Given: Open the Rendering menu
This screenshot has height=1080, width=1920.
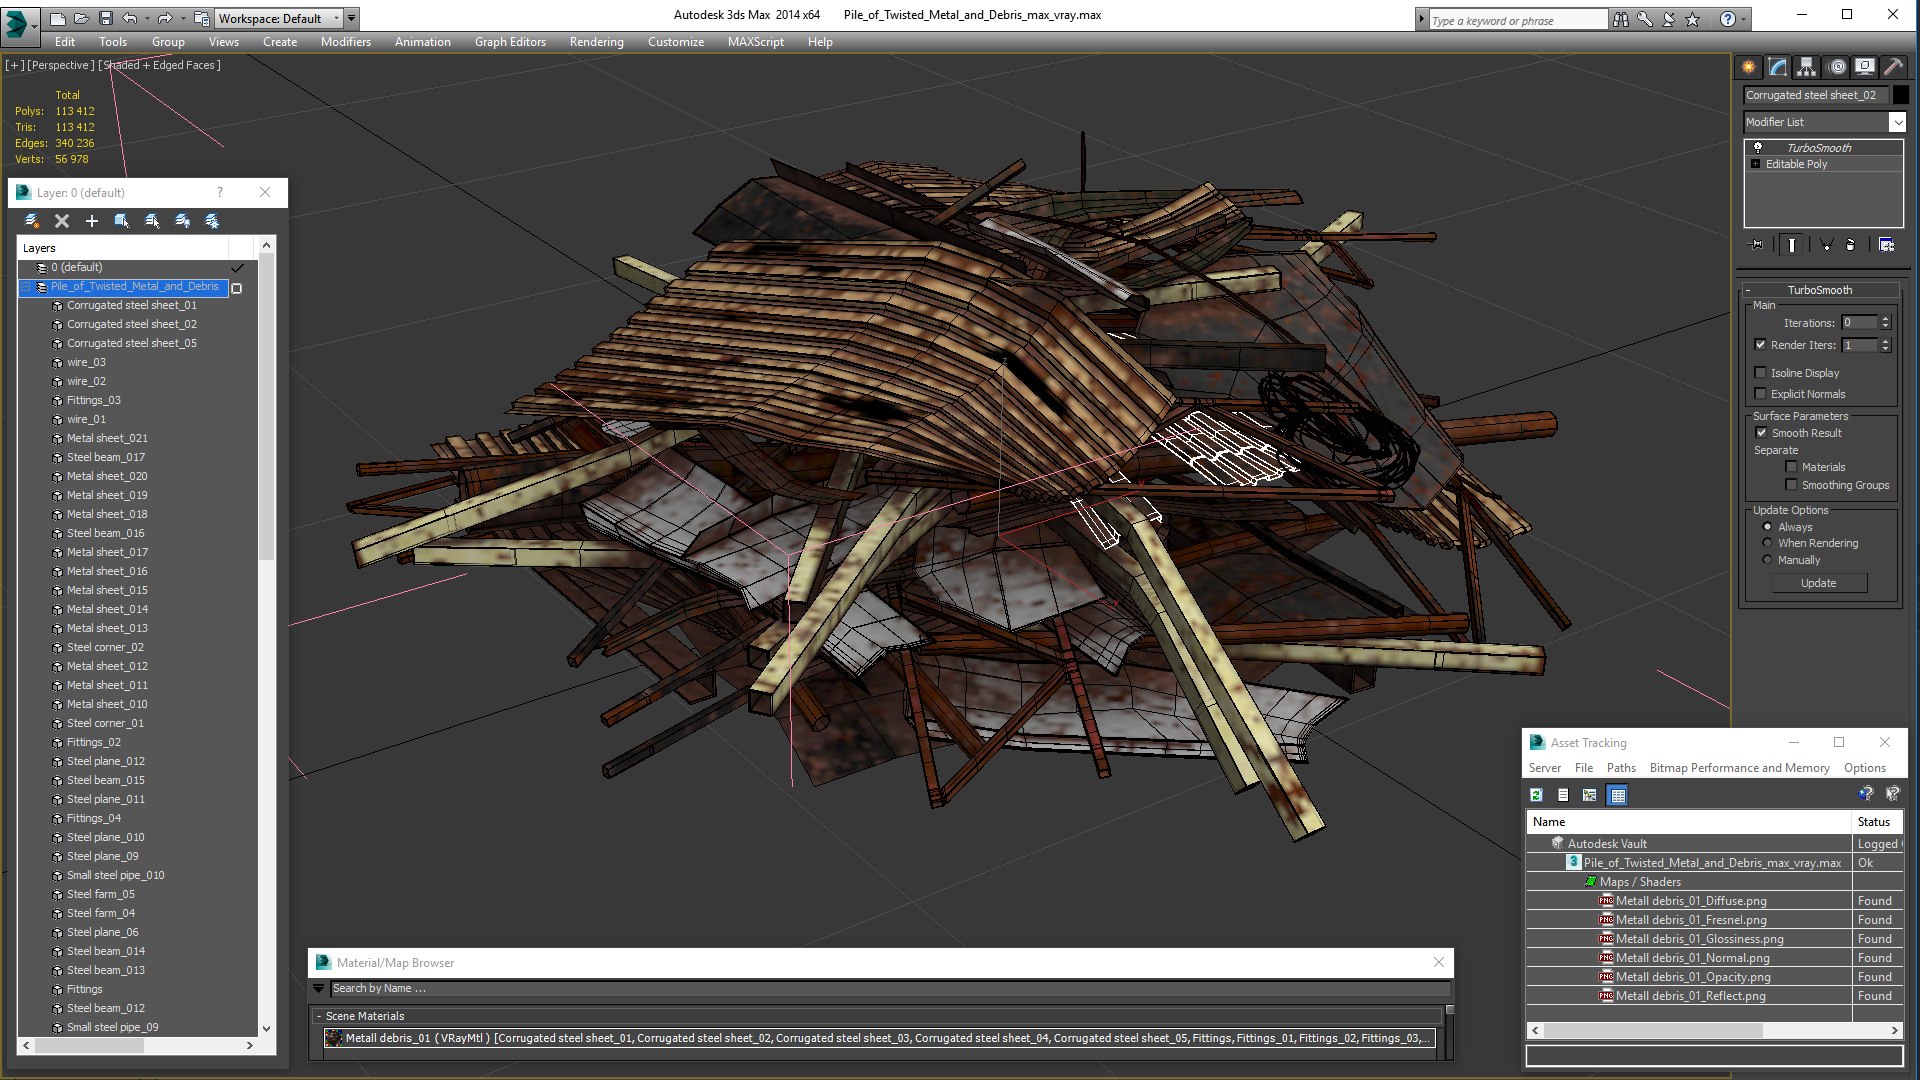Looking at the screenshot, I should click(596, 42).
